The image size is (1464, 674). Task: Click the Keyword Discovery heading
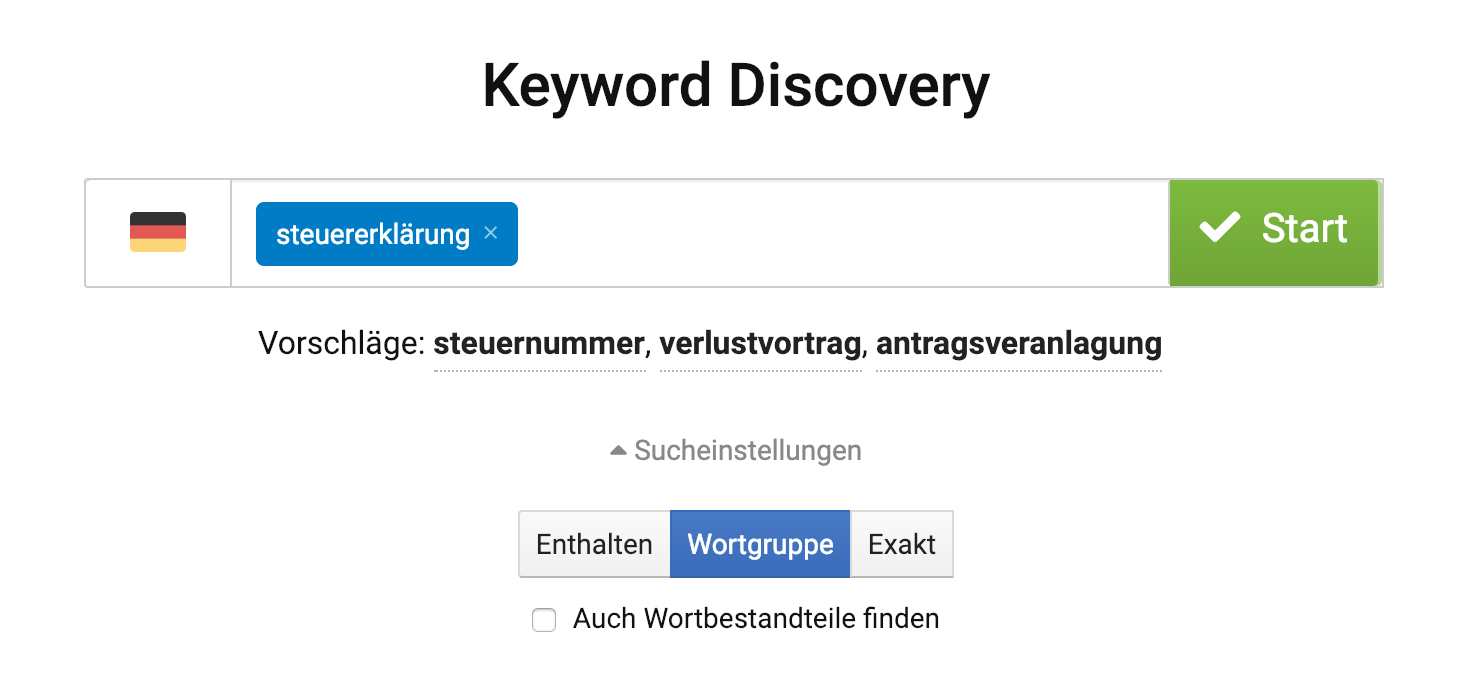735,87
